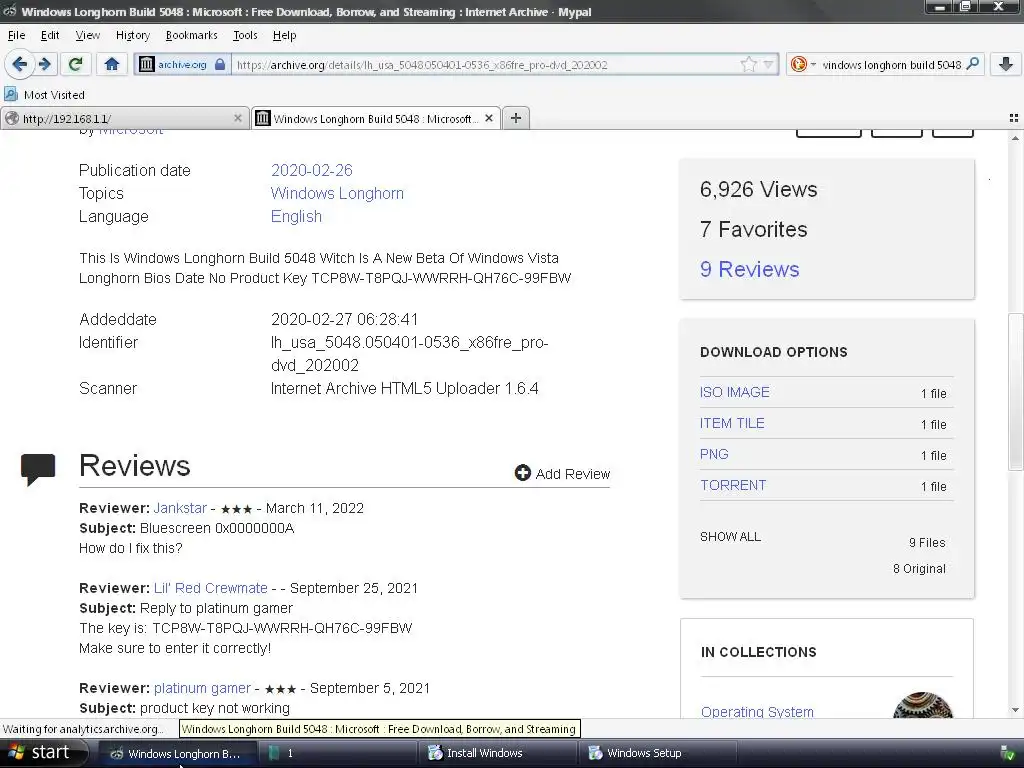Switch to Install Windows taskbar button

point(498,753)
